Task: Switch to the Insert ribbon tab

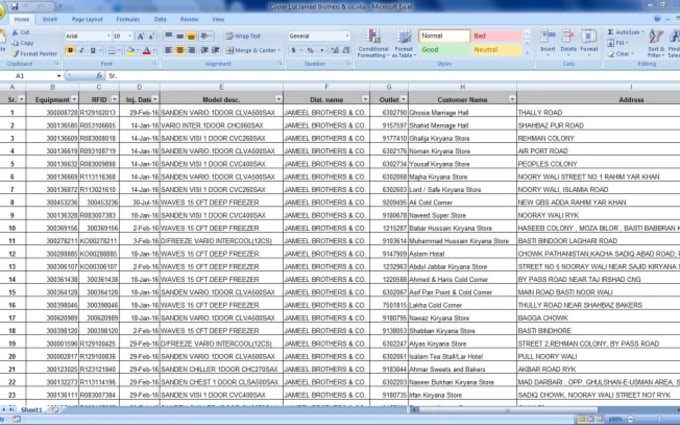Action: (x=50, y=19)
